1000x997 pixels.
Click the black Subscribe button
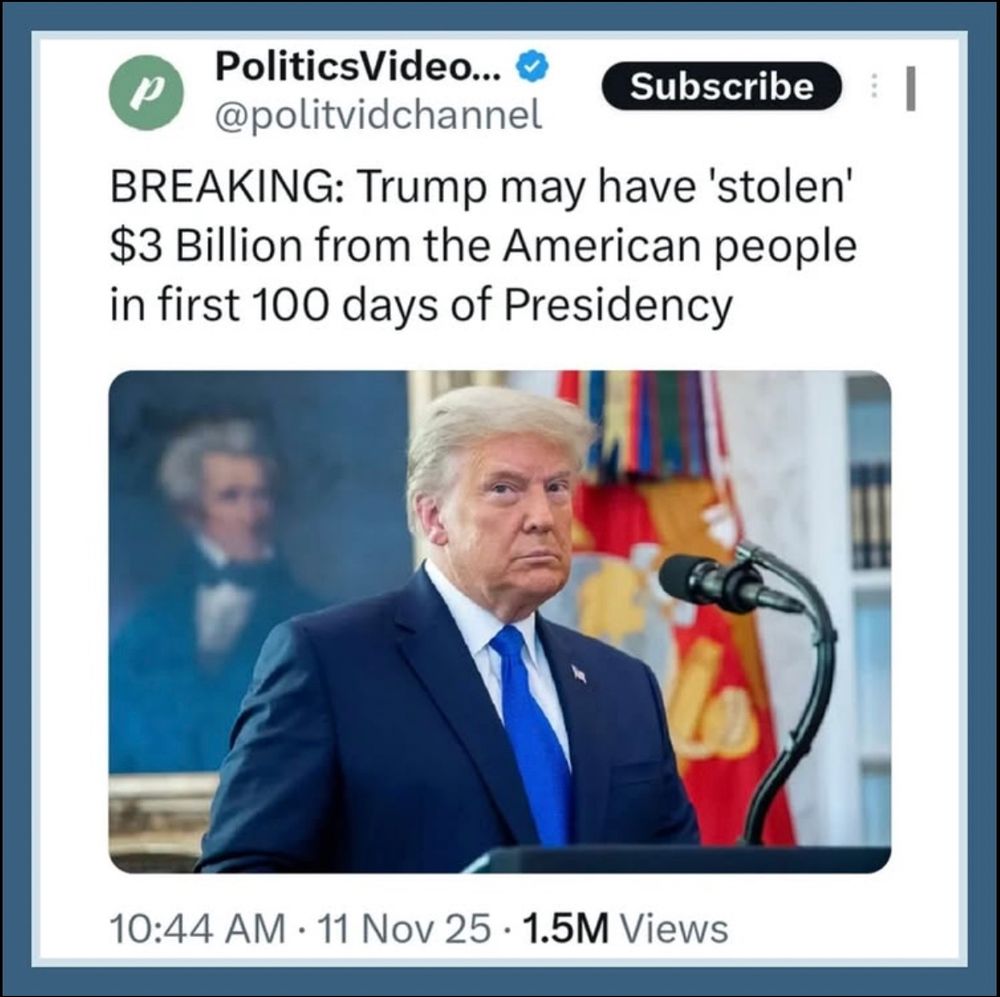(721, 86)
